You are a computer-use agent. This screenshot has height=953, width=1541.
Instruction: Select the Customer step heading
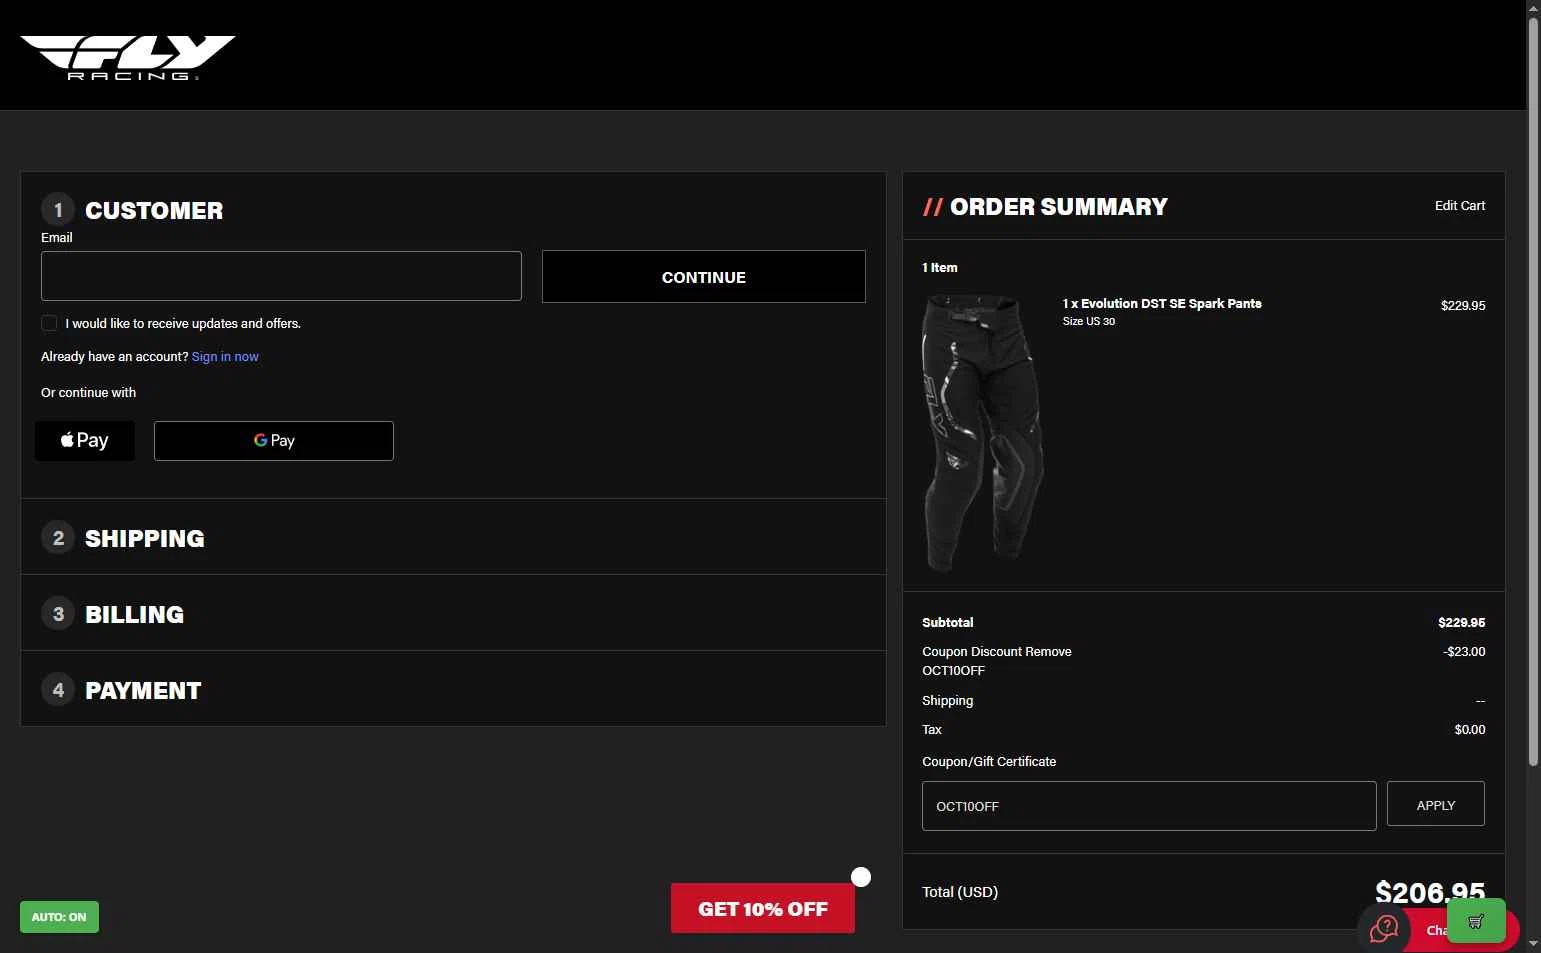tap(154, 210)
